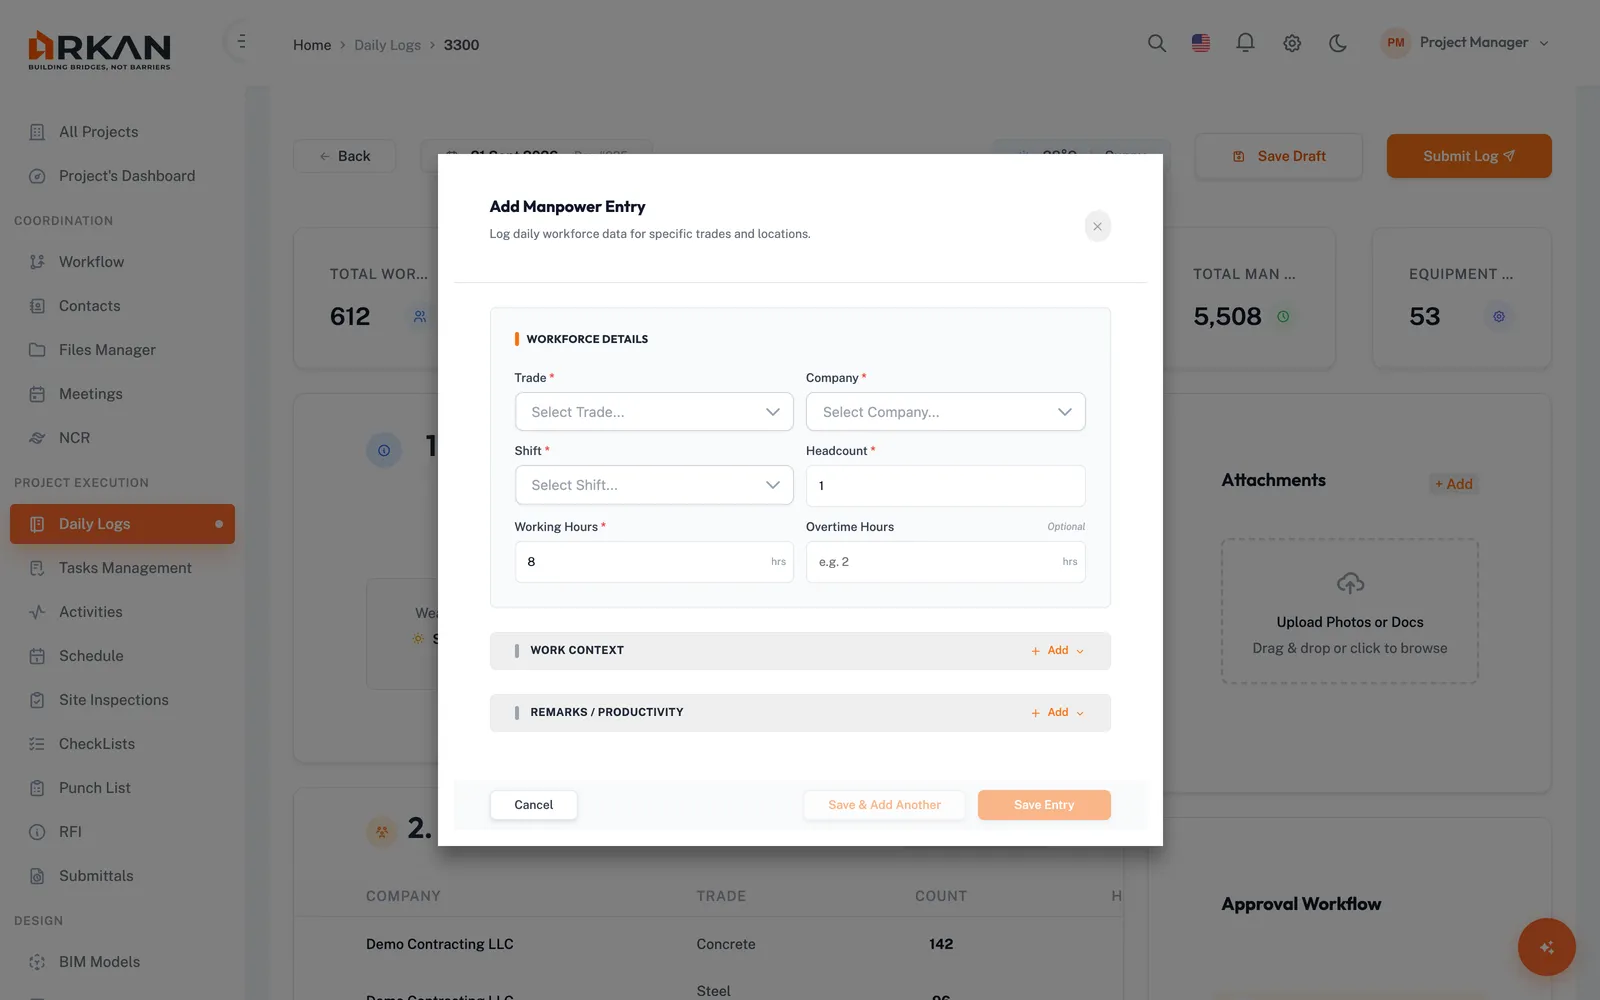Select Daily Logs in sidebar
Image resolution: width=1600 pixels, height=1000 pixels.
122,524
